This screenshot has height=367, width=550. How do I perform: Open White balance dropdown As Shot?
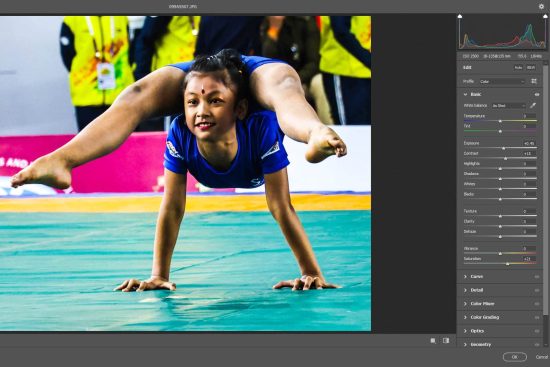(509, 106)
